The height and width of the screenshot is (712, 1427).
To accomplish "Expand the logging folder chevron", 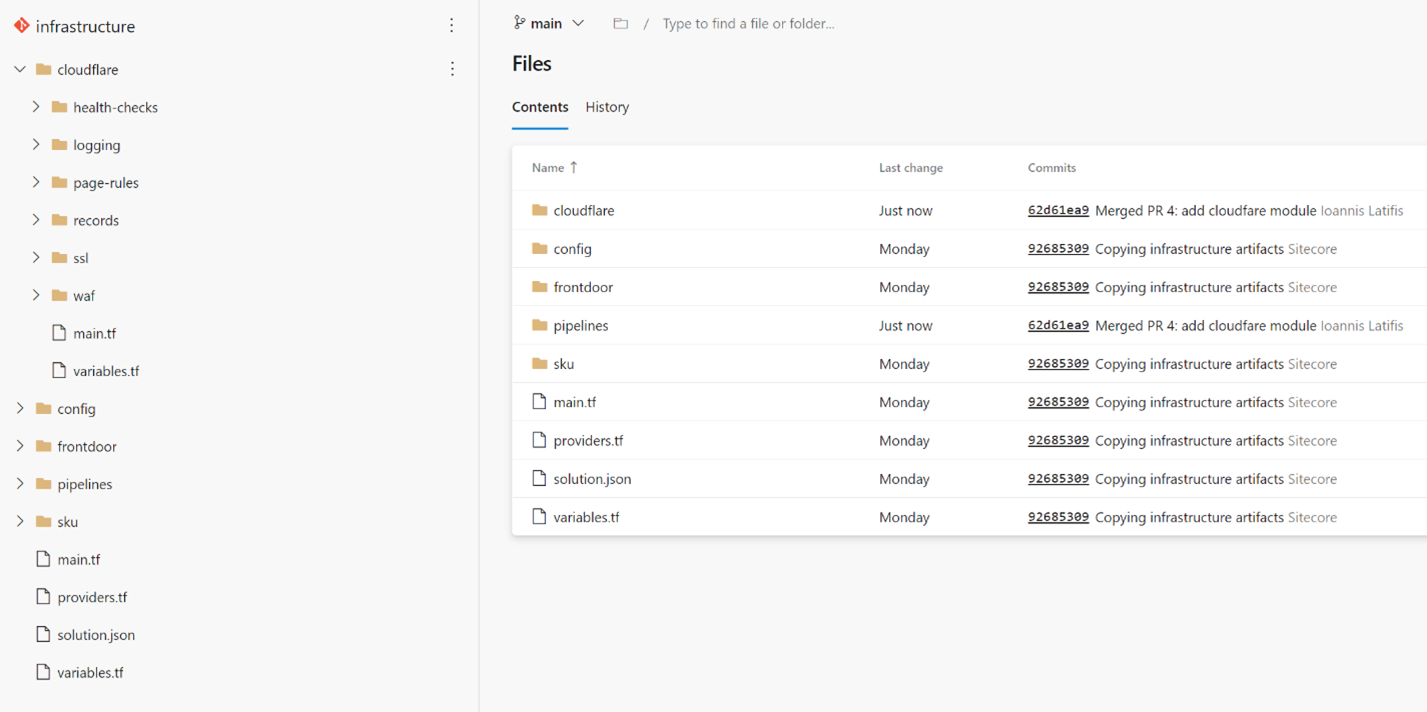I will pos(36,145).
